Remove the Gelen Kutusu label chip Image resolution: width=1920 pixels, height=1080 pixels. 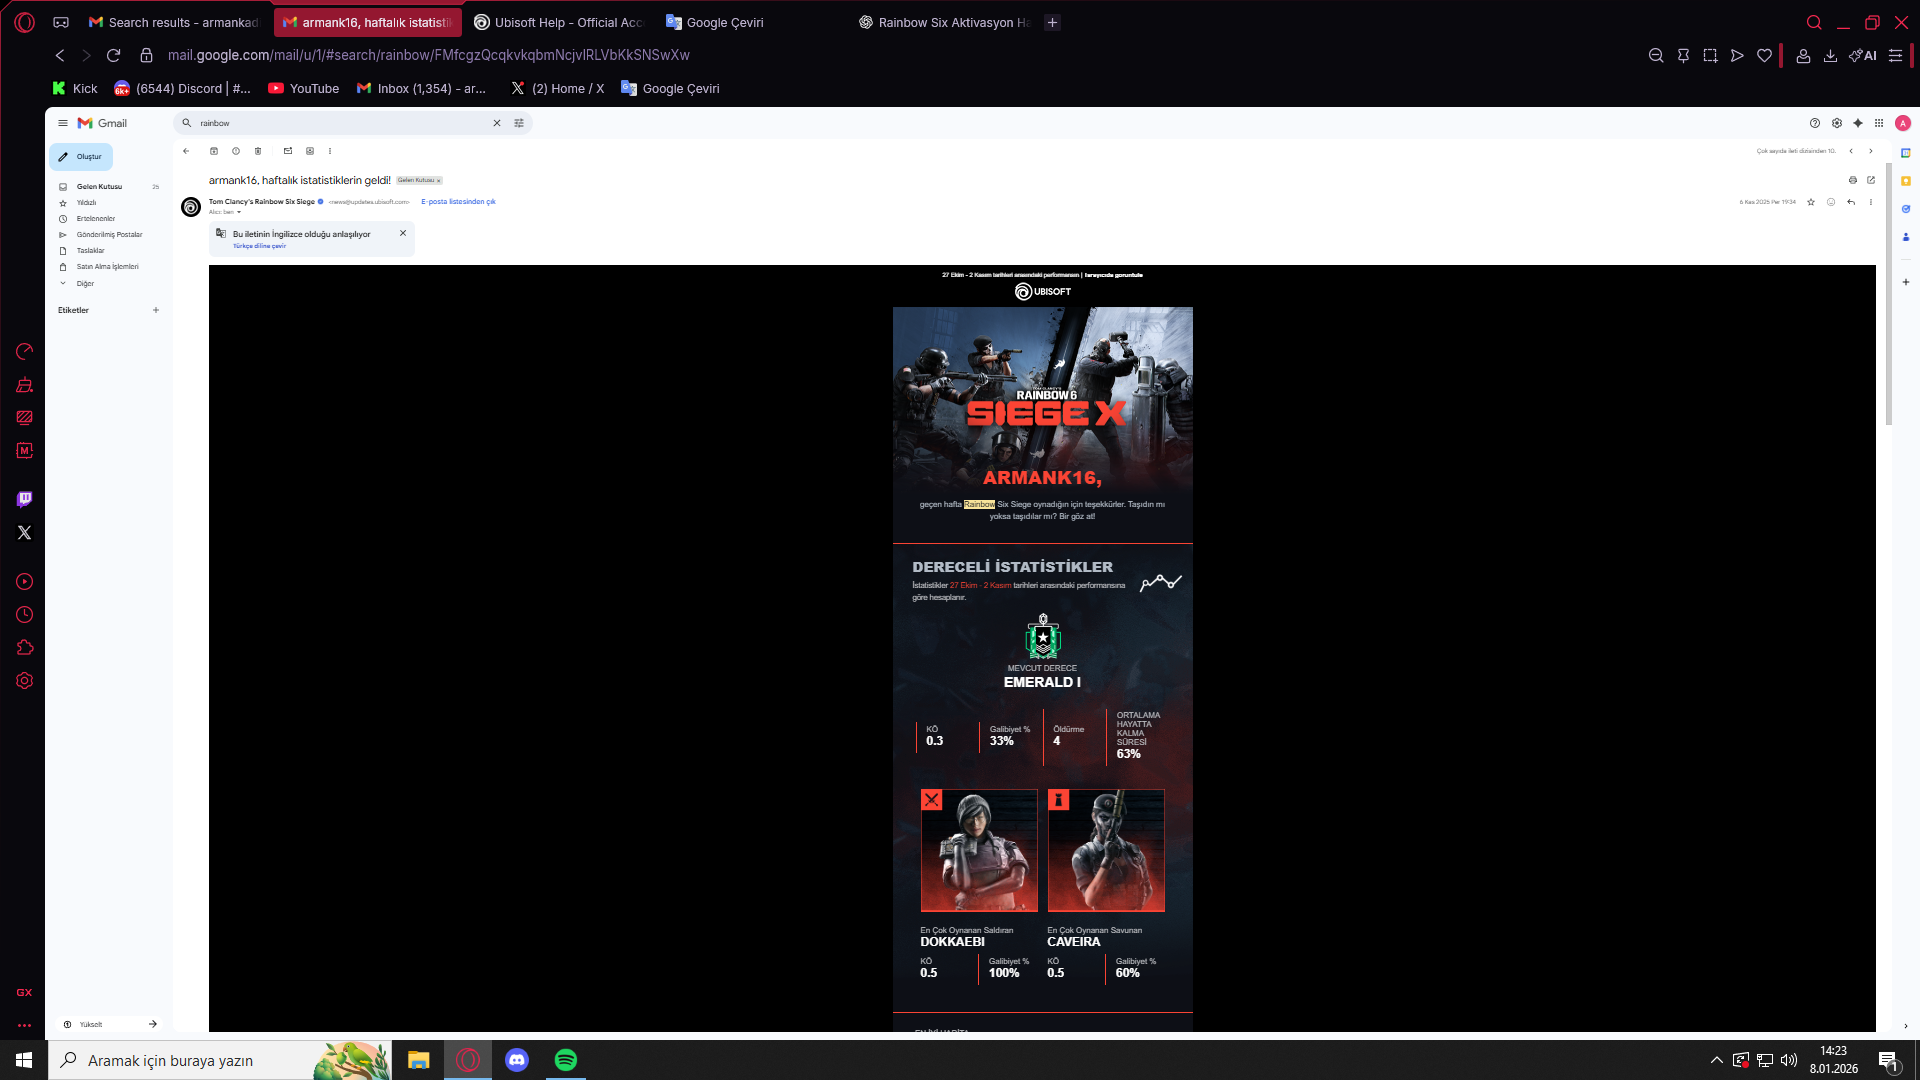(x=439, y=181)
